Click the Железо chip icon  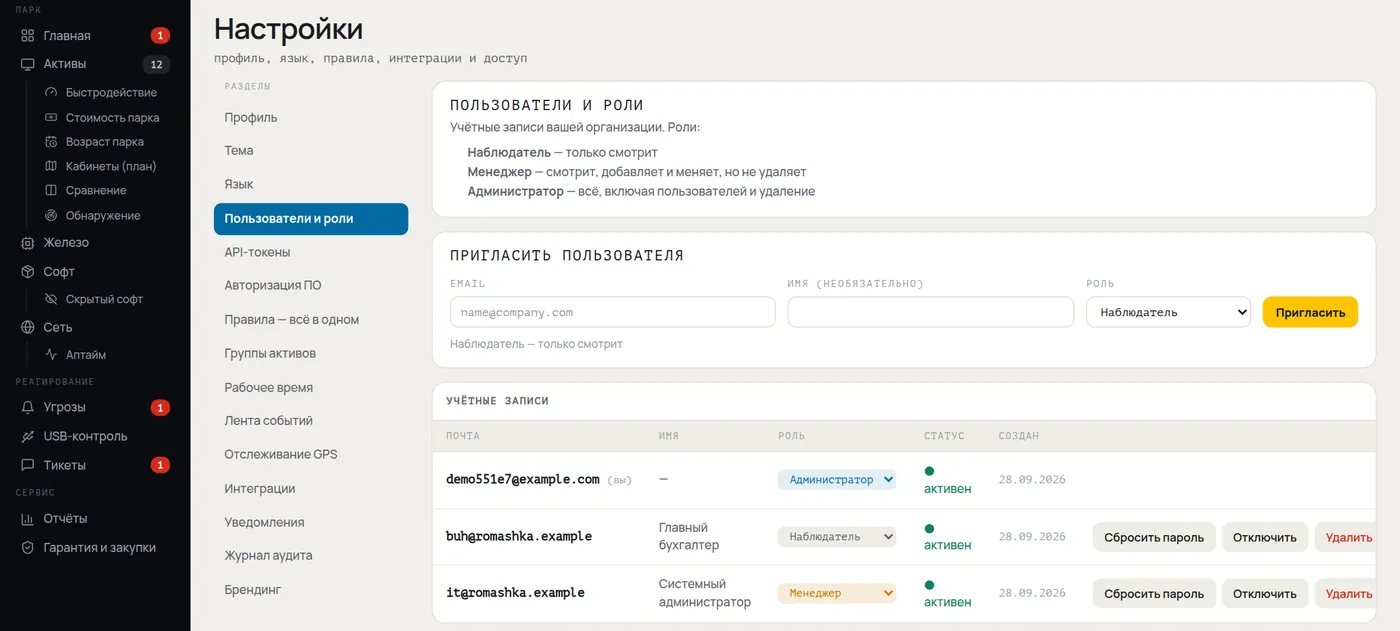pos(27,243)
